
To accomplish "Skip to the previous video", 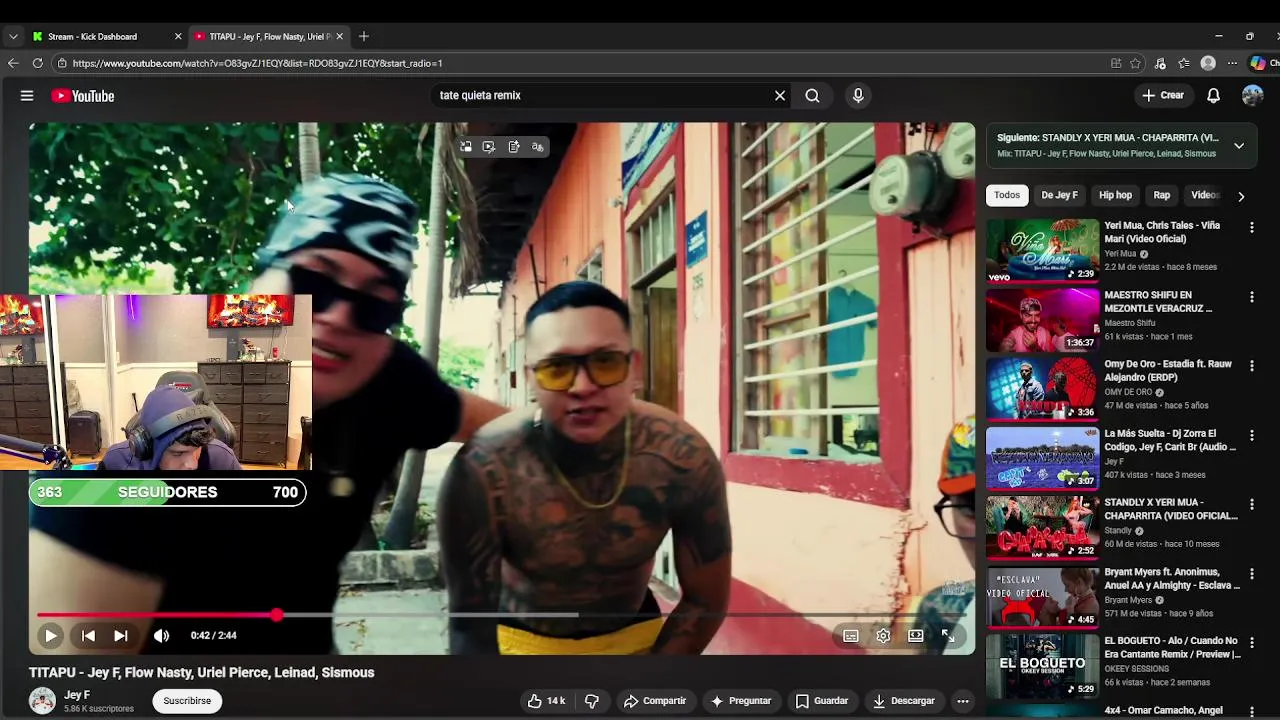I will coord(88,635).
